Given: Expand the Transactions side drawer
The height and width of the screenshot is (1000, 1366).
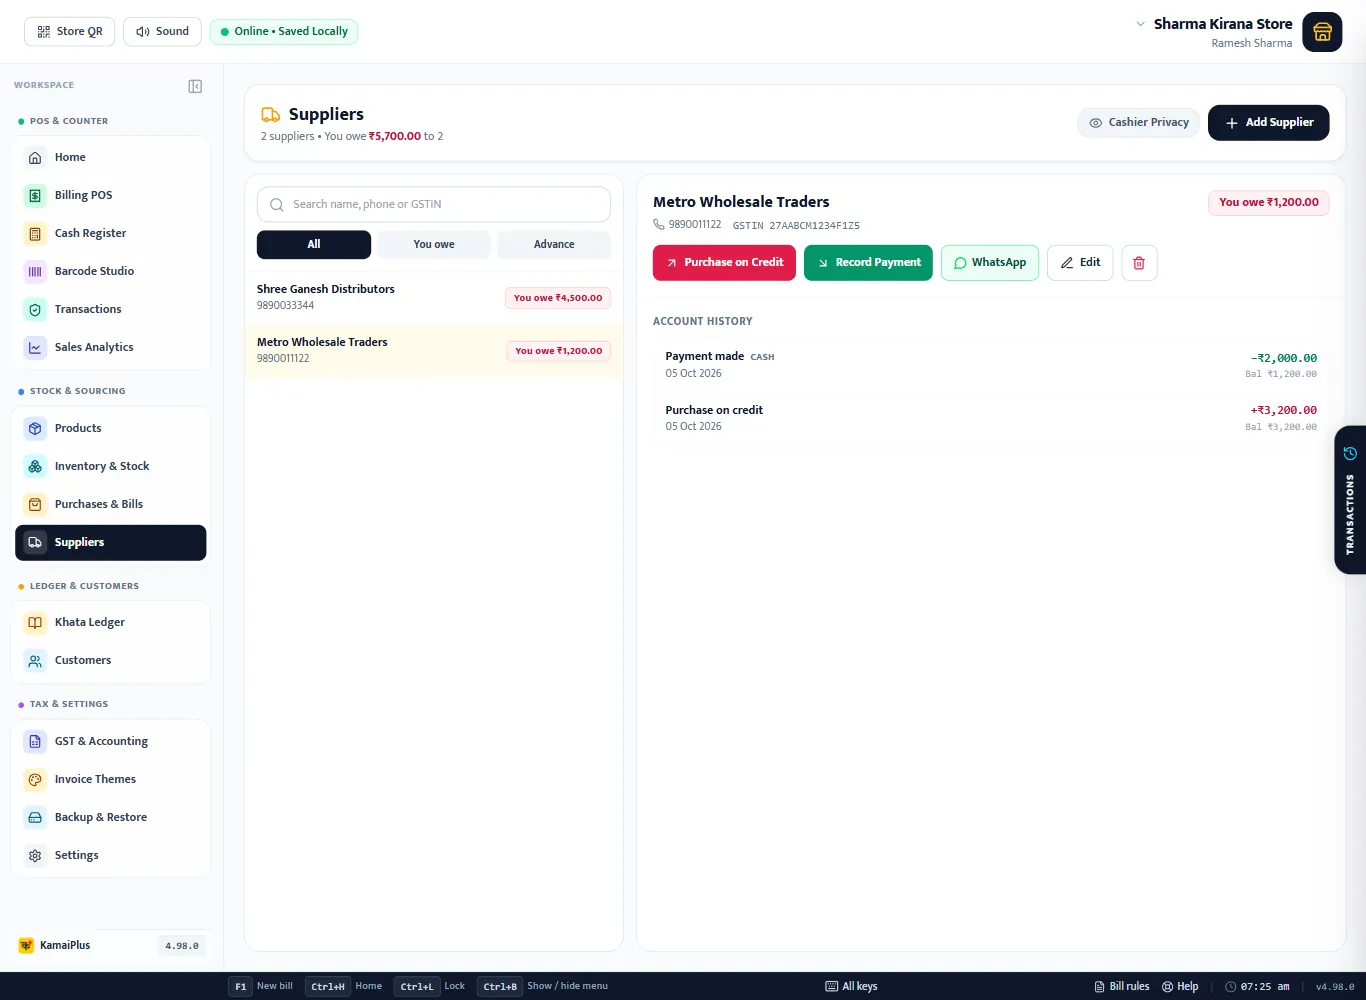Looking at the screenshot, I should pos(1350,500).
